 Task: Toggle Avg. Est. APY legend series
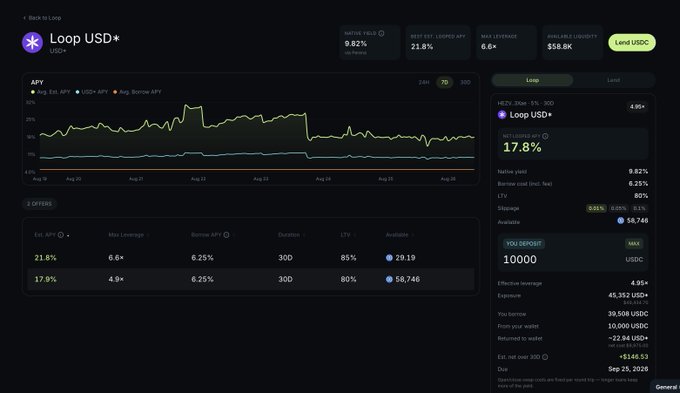tap(51, 92)
